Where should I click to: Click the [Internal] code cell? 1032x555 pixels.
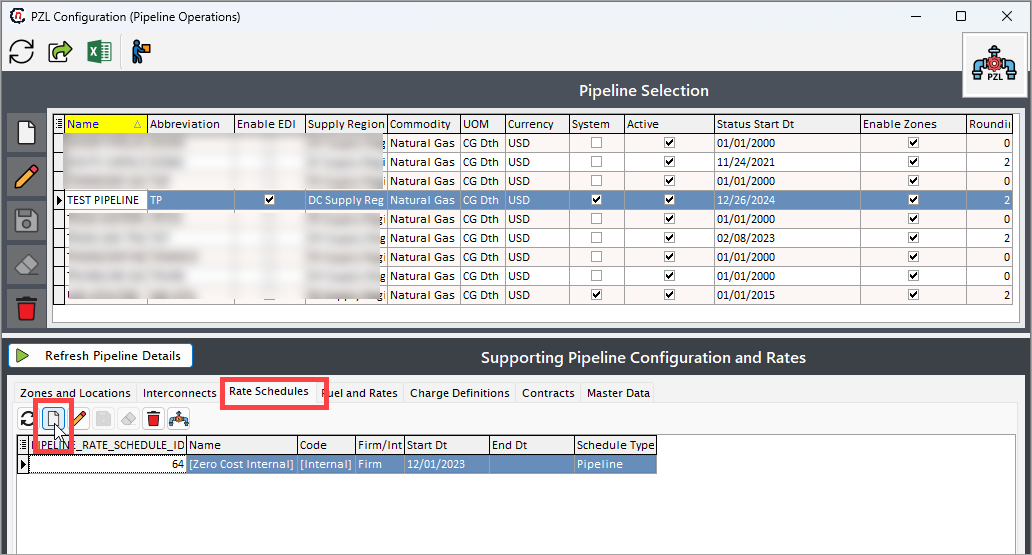[326, 464]
